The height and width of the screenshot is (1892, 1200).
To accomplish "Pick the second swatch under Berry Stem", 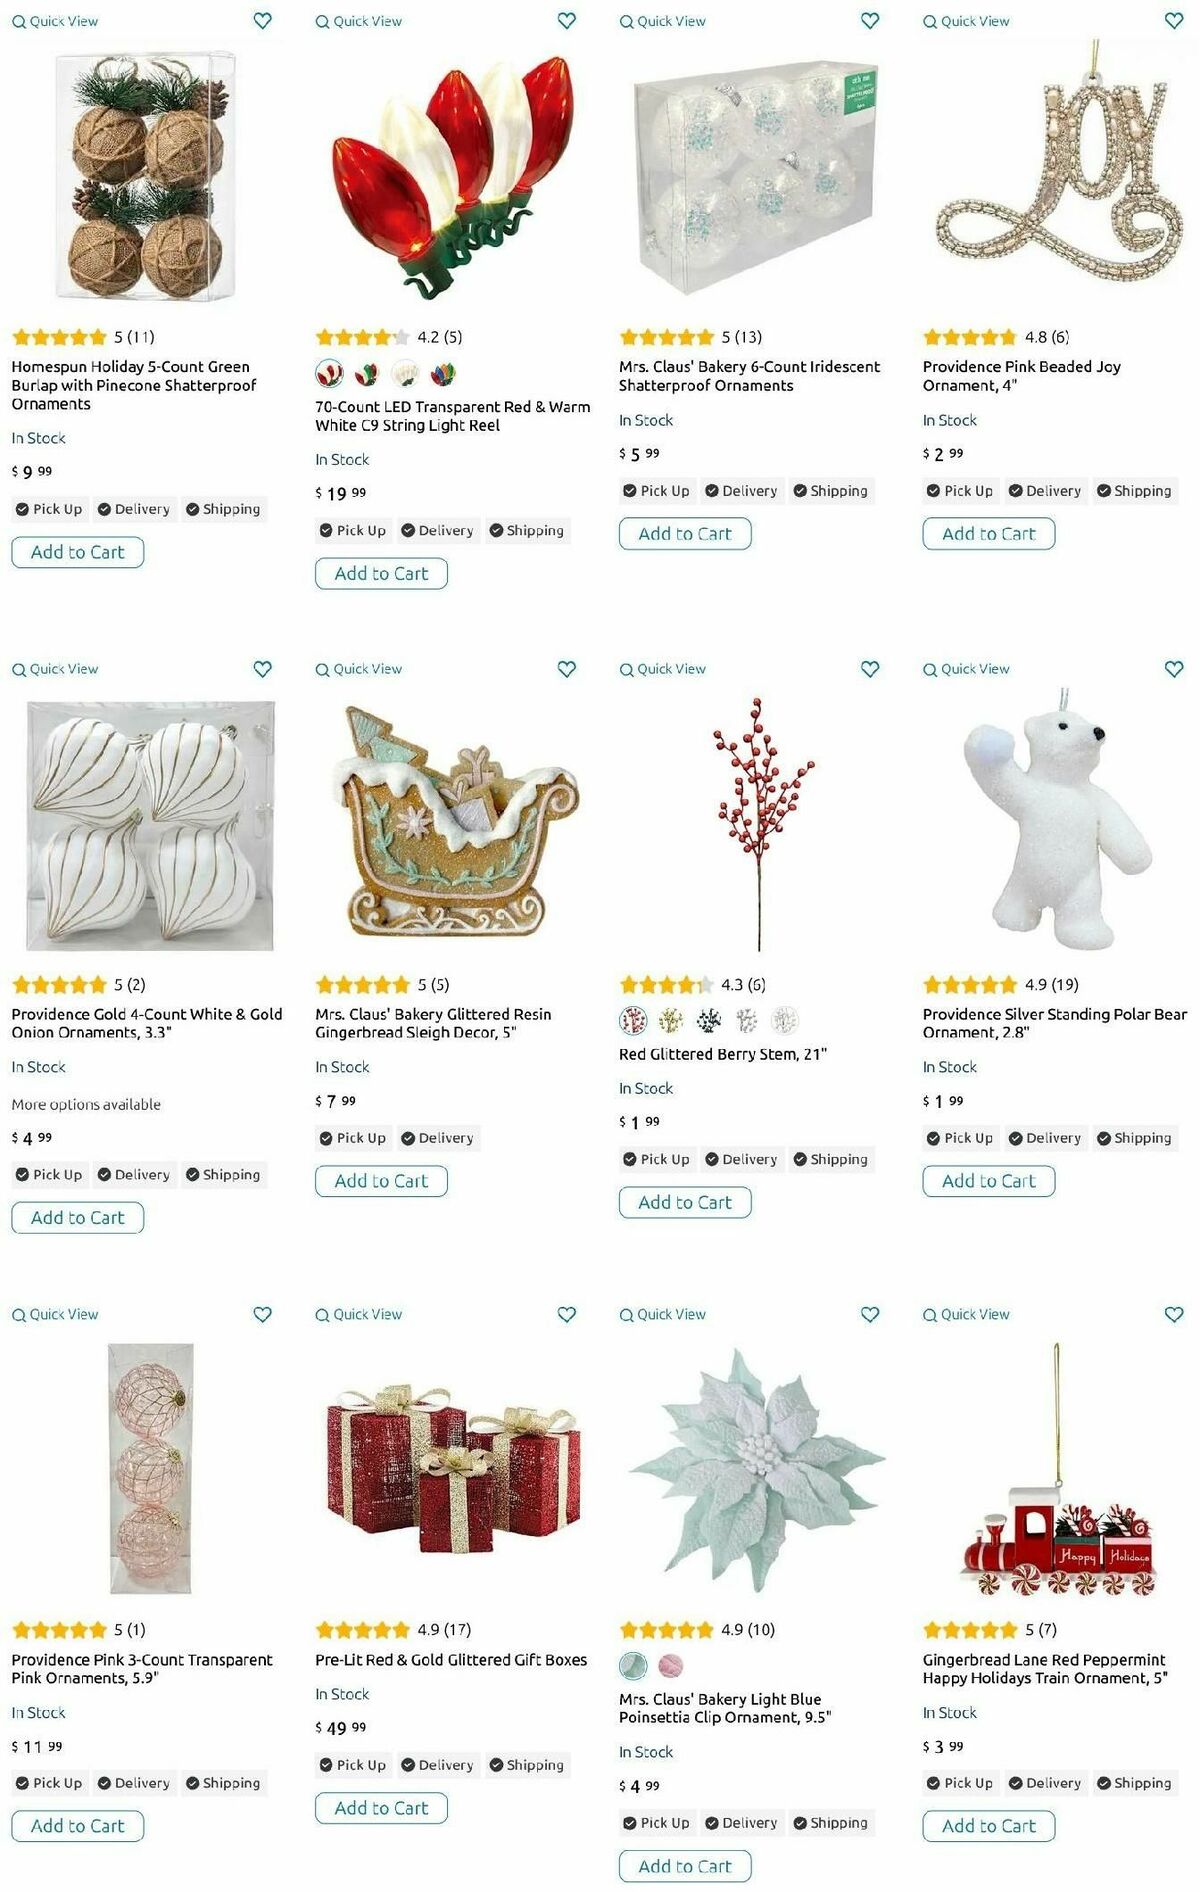I will pyautogui.click(x=671, y=1021).
